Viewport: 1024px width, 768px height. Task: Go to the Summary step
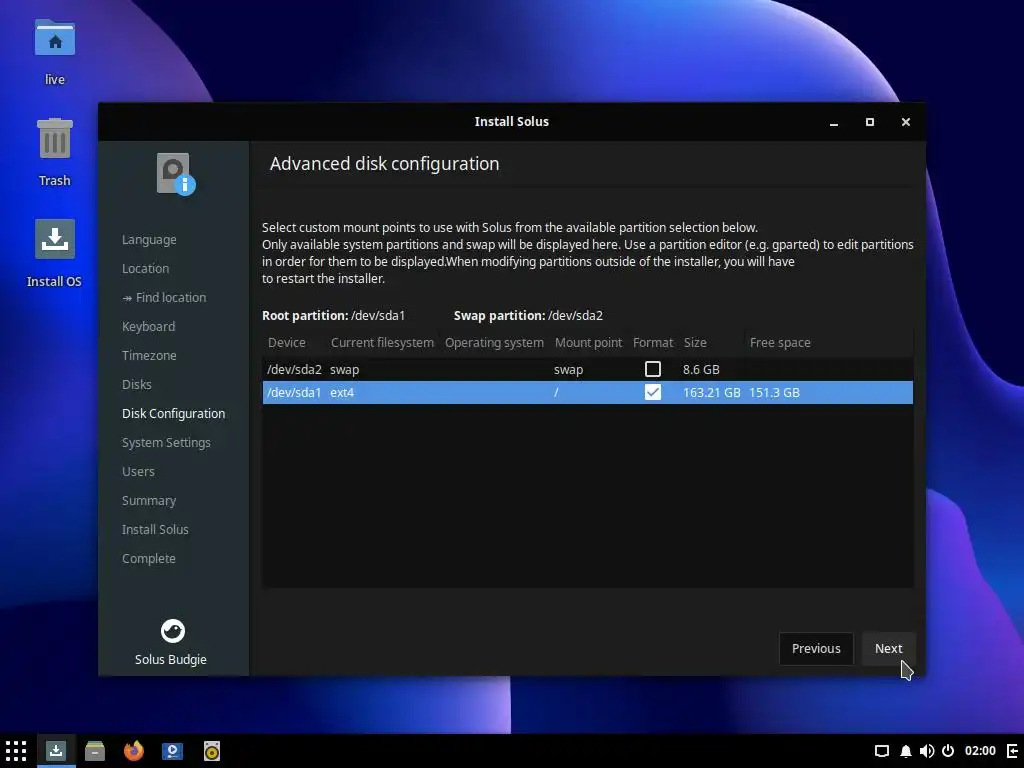(x=149, y=500)
